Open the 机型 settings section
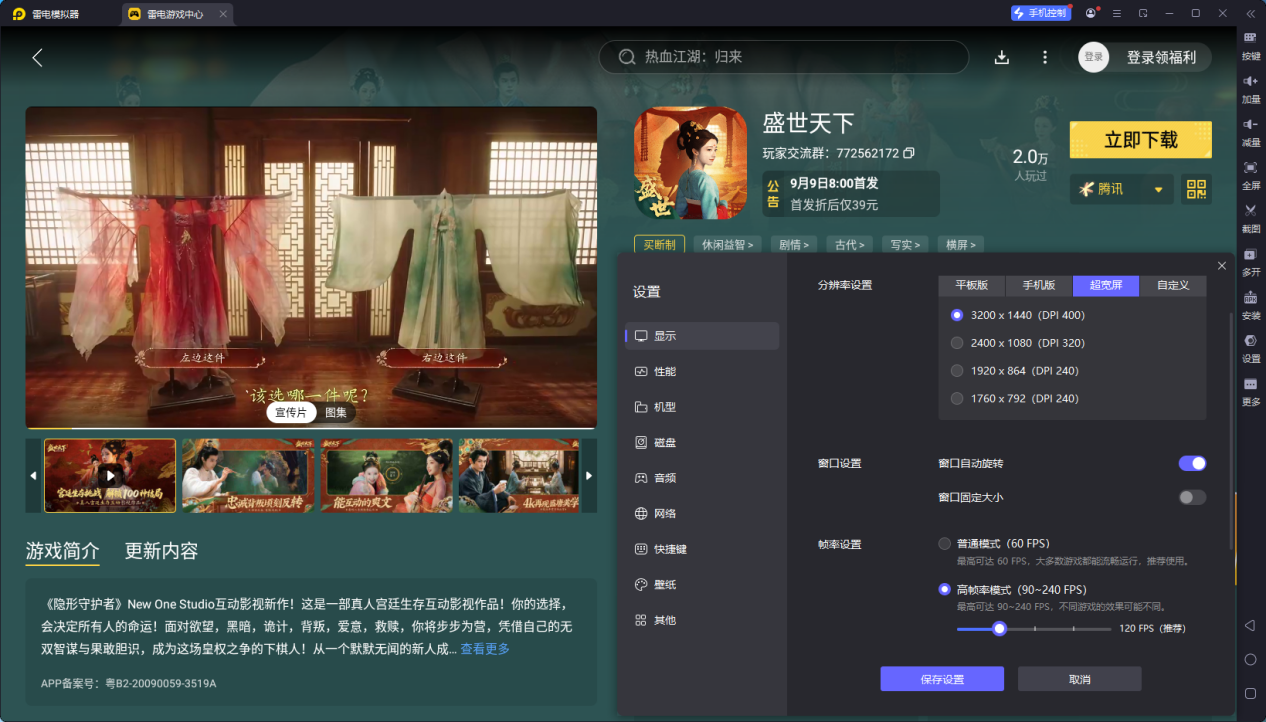1266x722 pixels. [x=702, y=407]
